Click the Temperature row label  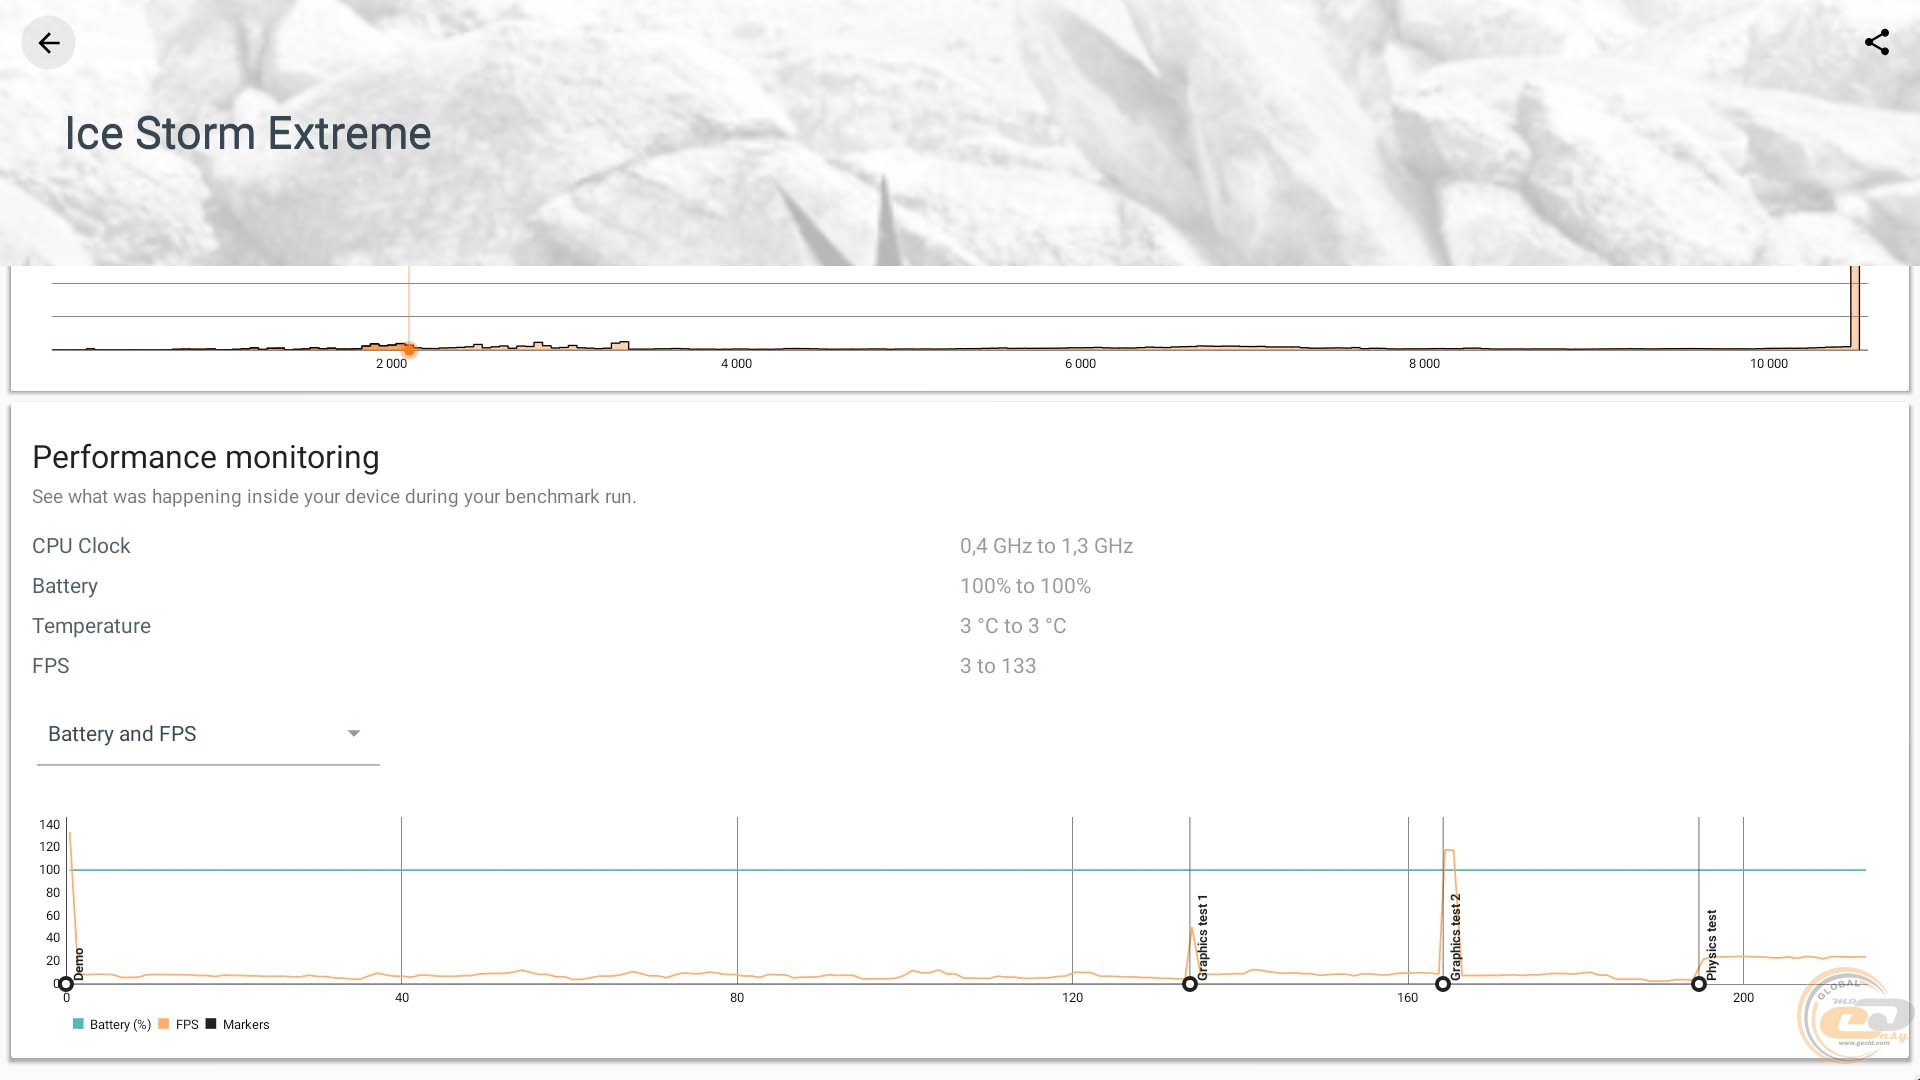click(x=91, y=626)
